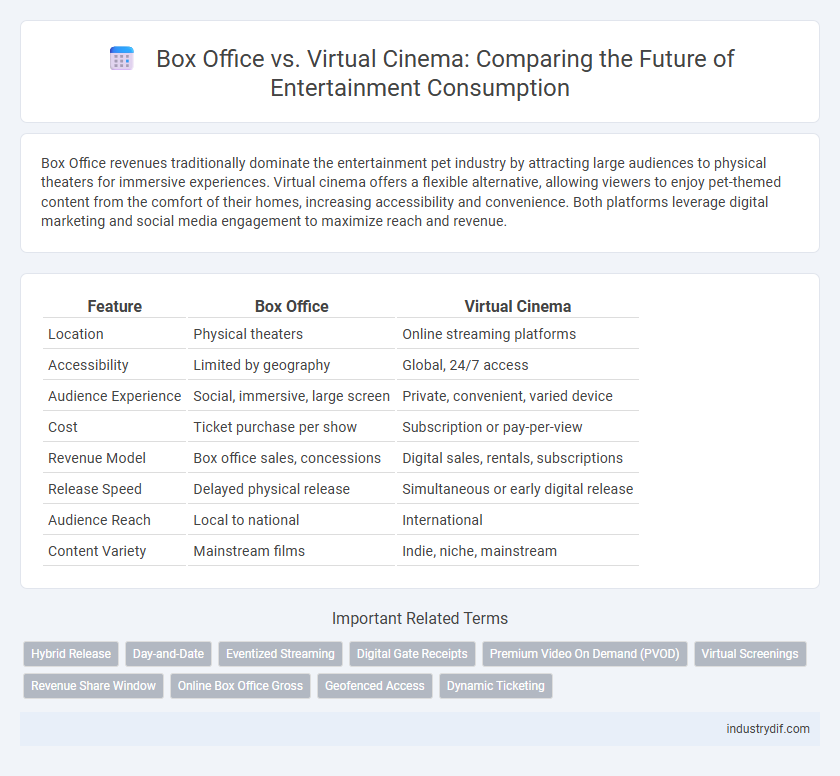Click the Limited by geography cell
This screenshot has width=840, height=776.
pos(291,365)
